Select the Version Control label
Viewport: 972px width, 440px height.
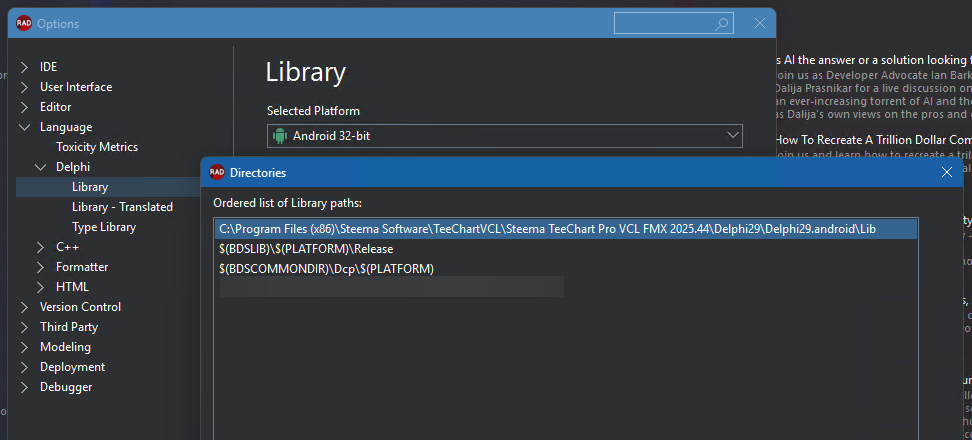[80, 307]
